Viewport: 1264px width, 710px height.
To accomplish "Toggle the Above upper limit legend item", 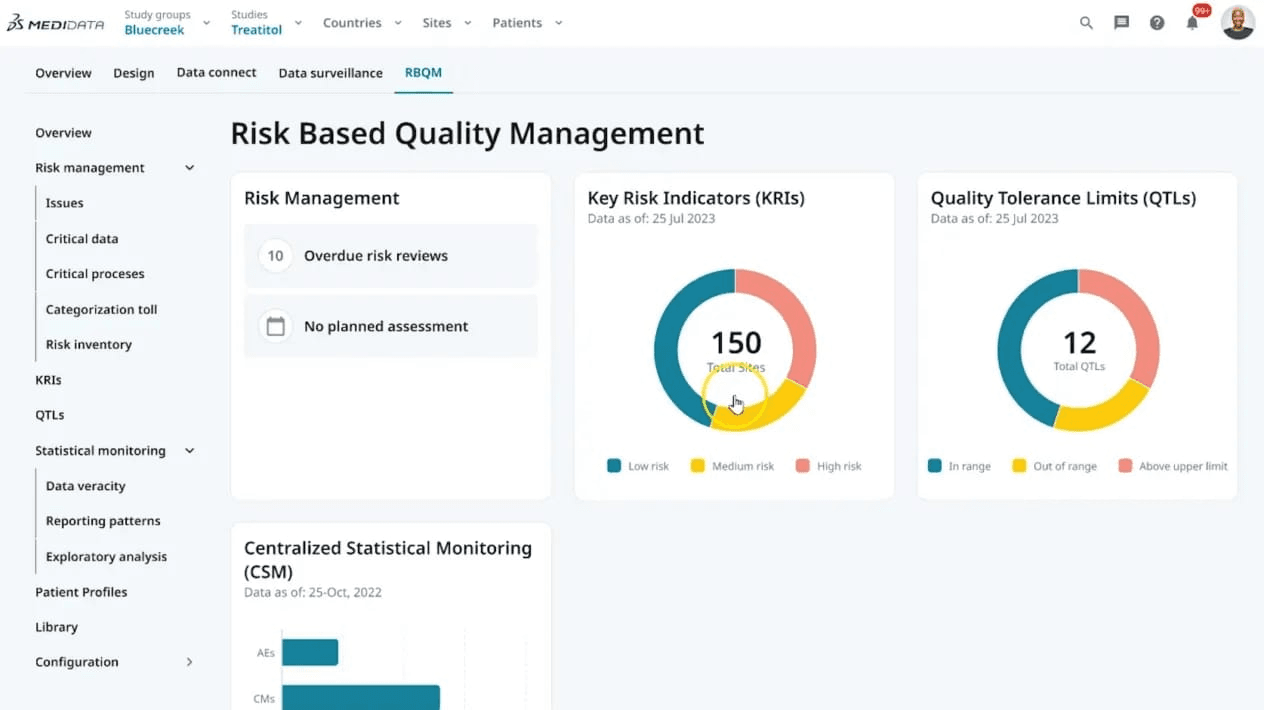I will [1172, 466].
